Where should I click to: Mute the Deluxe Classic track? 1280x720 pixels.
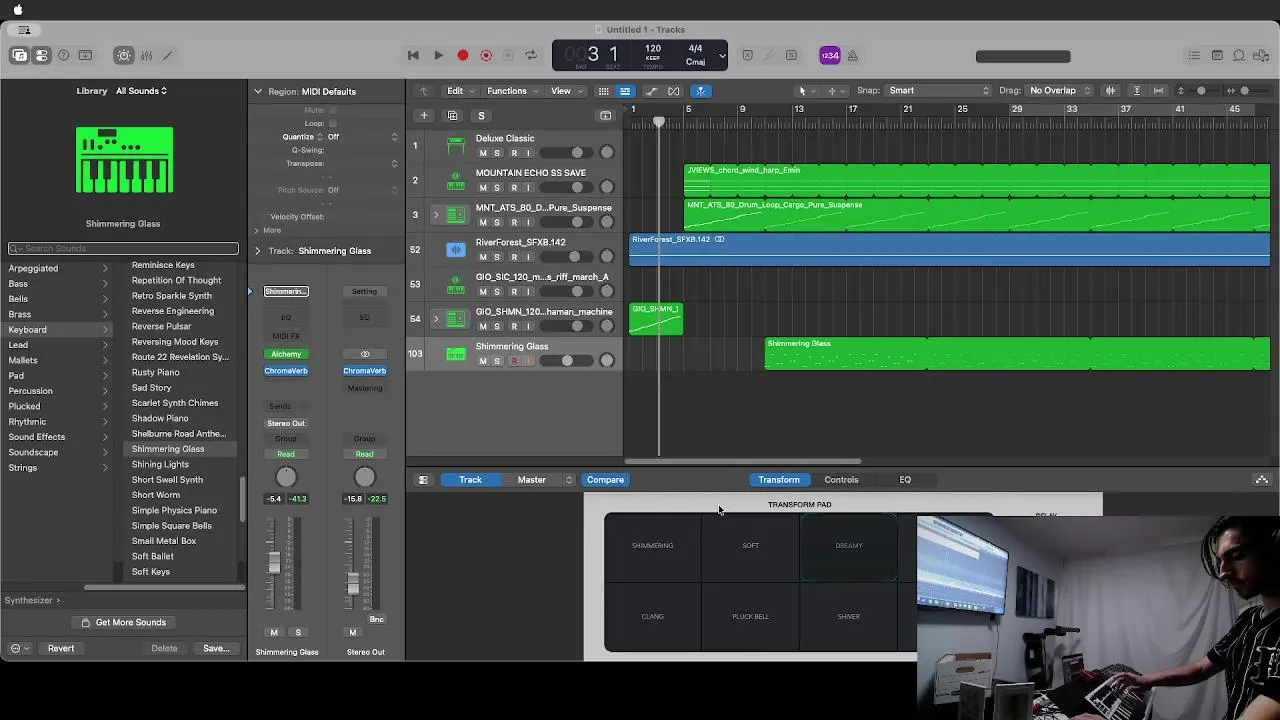click(483, 153)
